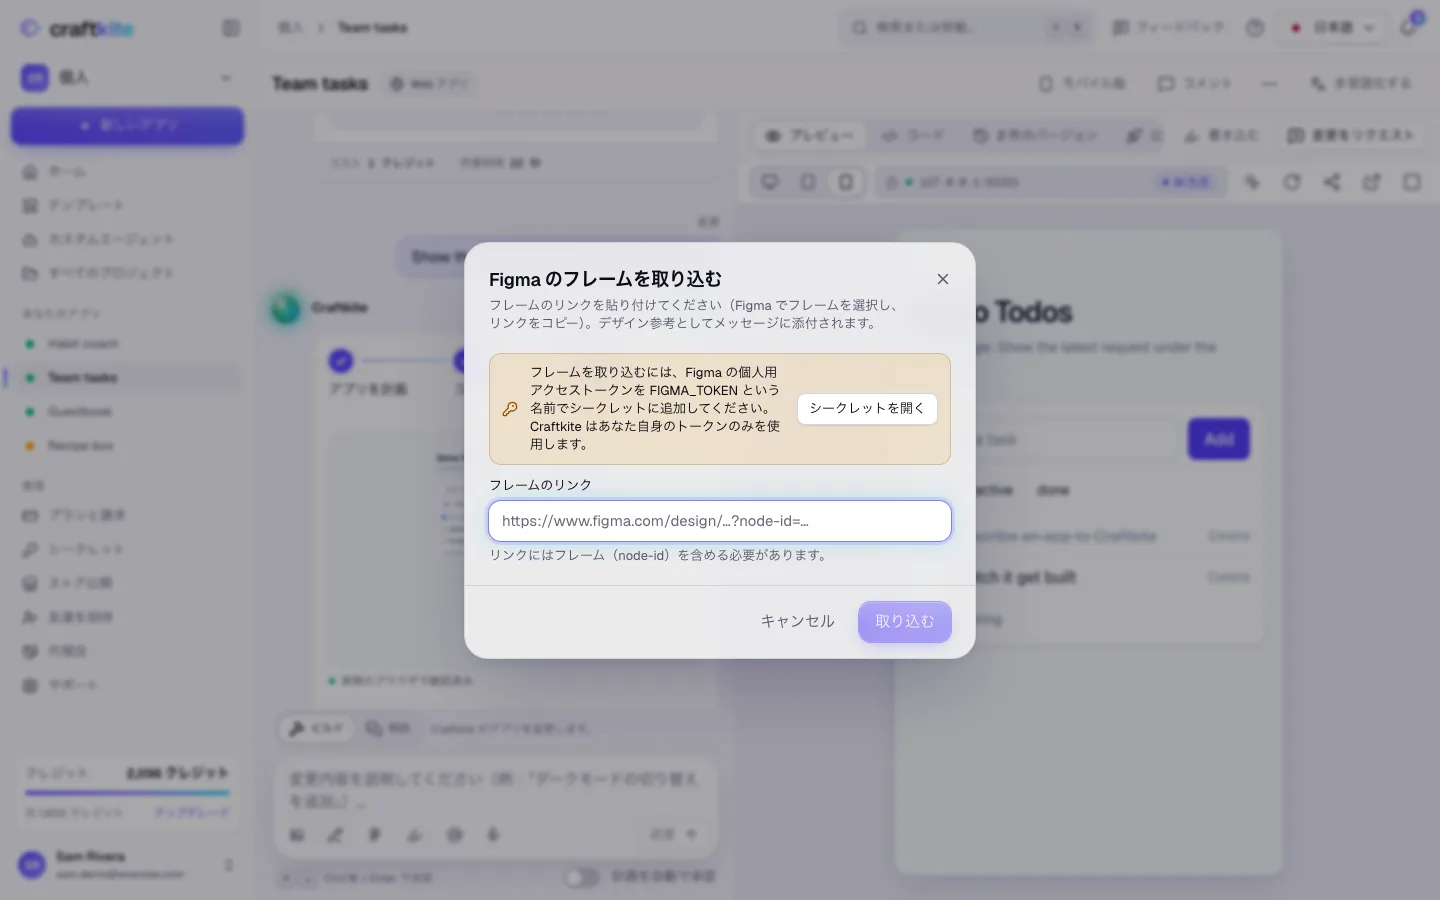Click the hint text mentioning node-id
The height and width of the screenshot is (900, 1440).
pyautogui.click(x=660, y=555)
